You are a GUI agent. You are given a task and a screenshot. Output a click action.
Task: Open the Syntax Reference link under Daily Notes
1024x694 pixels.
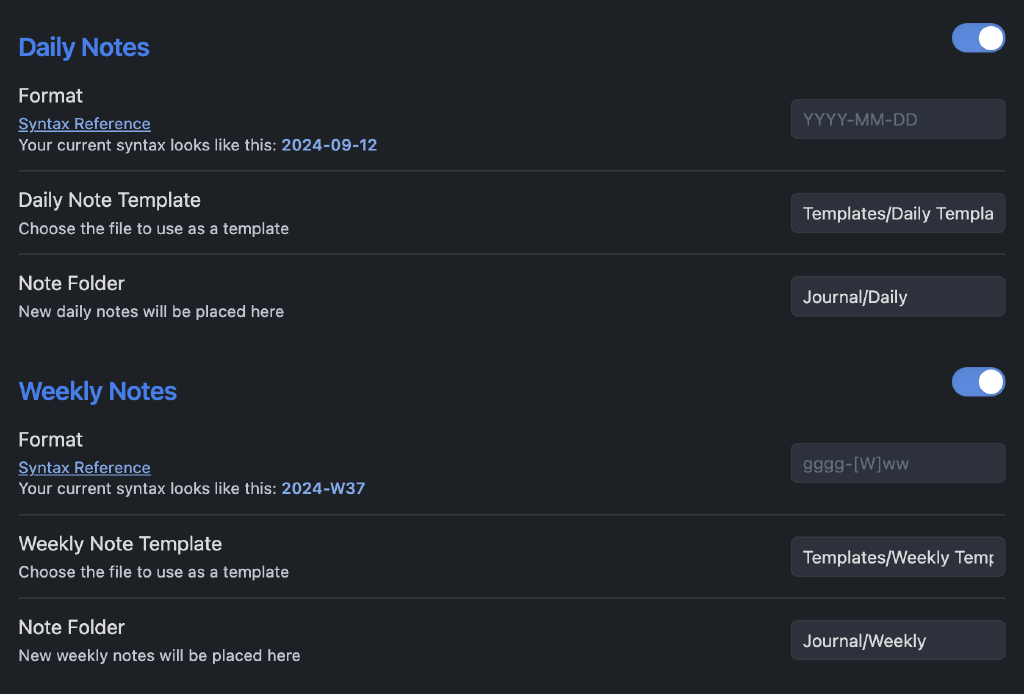click(84, 123)
